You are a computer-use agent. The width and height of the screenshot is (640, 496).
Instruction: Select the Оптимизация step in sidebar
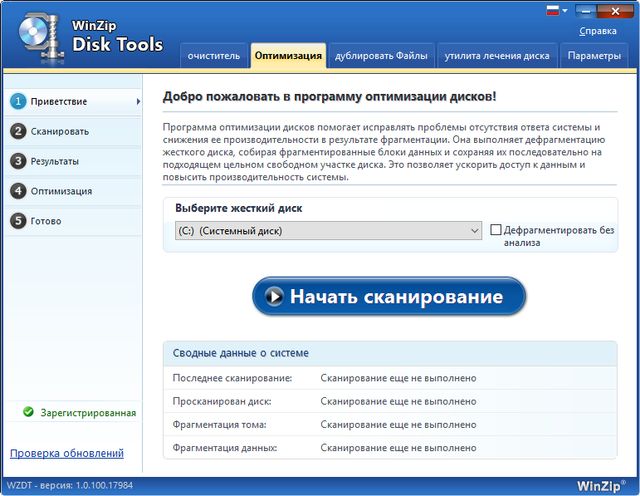pos(73,191)
